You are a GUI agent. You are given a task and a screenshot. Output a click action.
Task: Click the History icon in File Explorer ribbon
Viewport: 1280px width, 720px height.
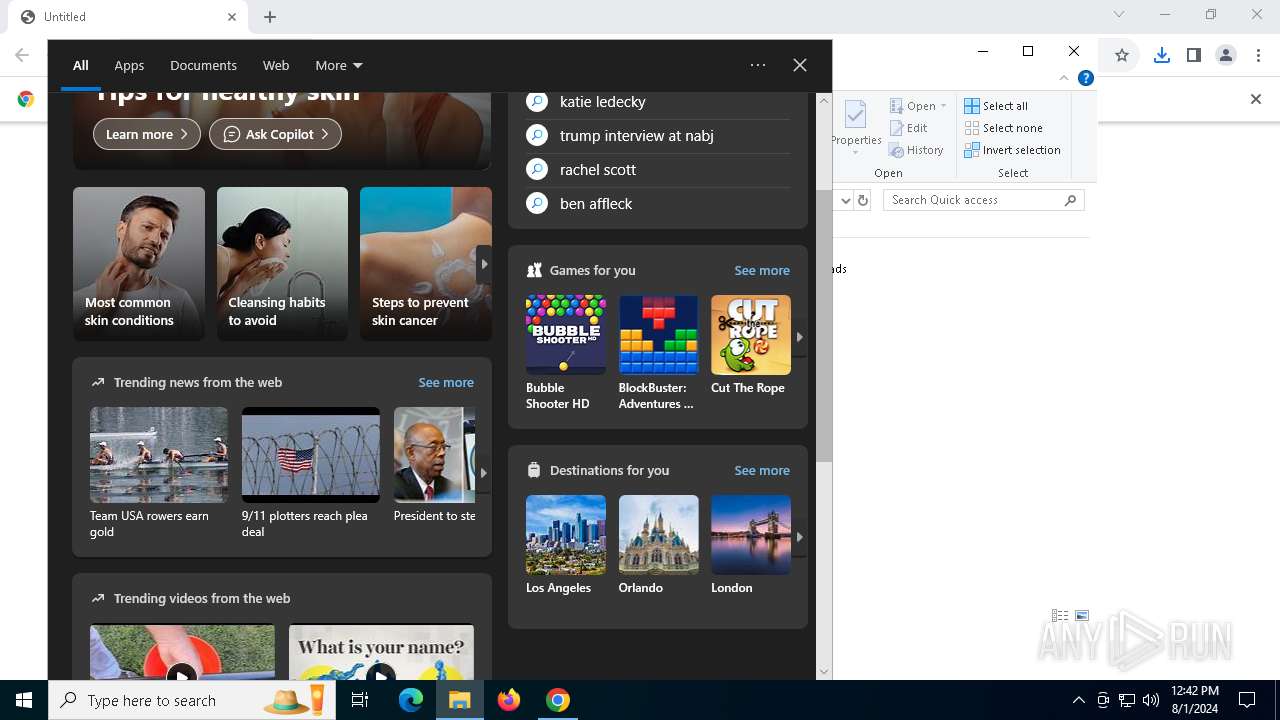[x=896, y=150]
